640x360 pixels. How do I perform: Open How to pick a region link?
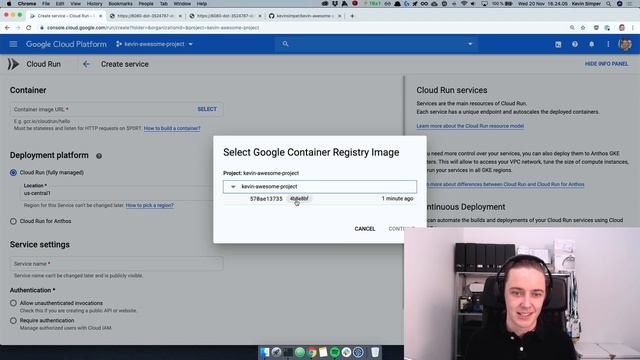pos(150,205)
